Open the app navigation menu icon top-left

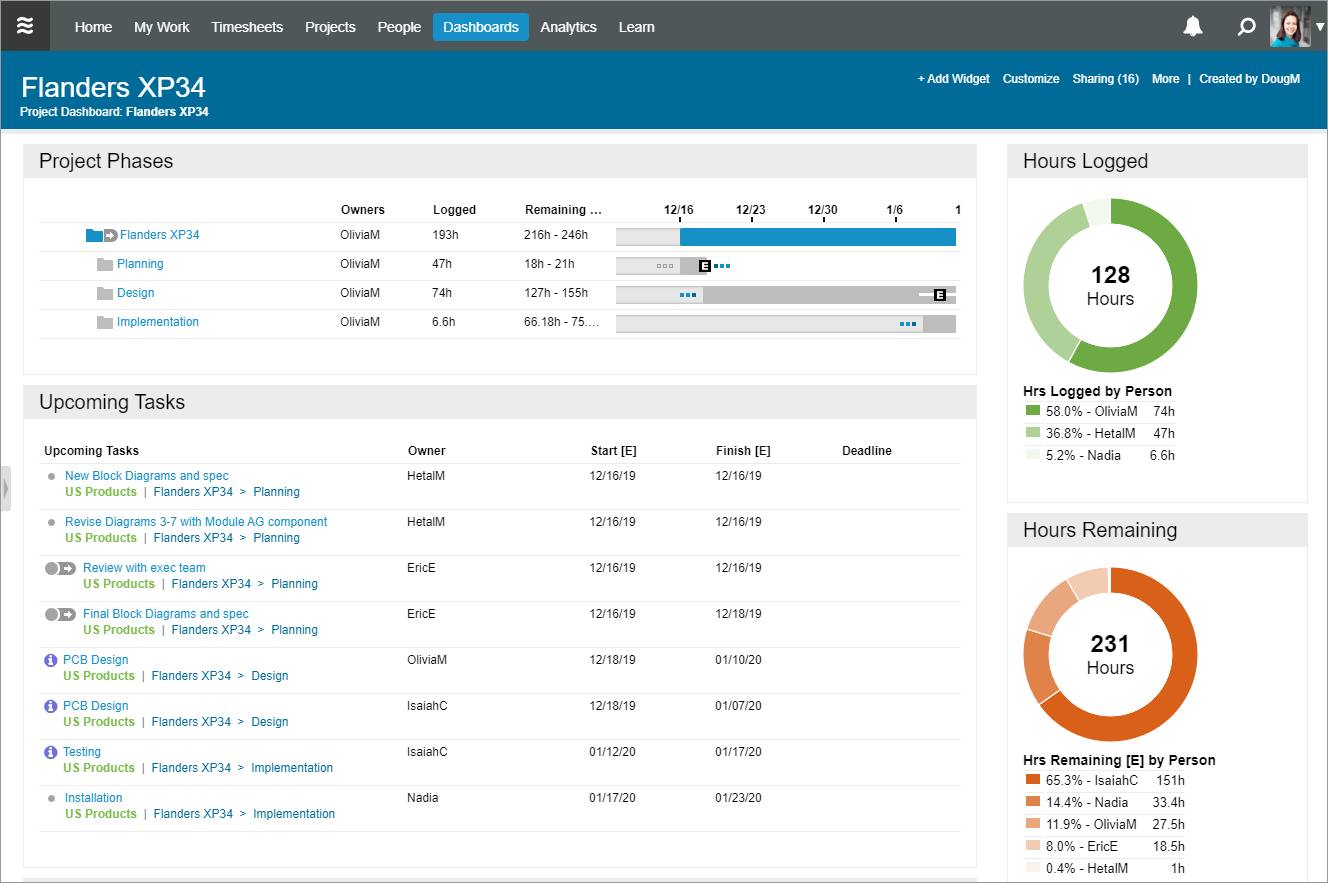(25, 25)
